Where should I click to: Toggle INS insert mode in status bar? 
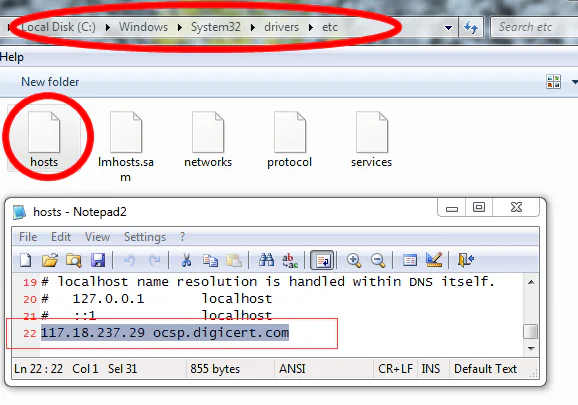point(431,369)
